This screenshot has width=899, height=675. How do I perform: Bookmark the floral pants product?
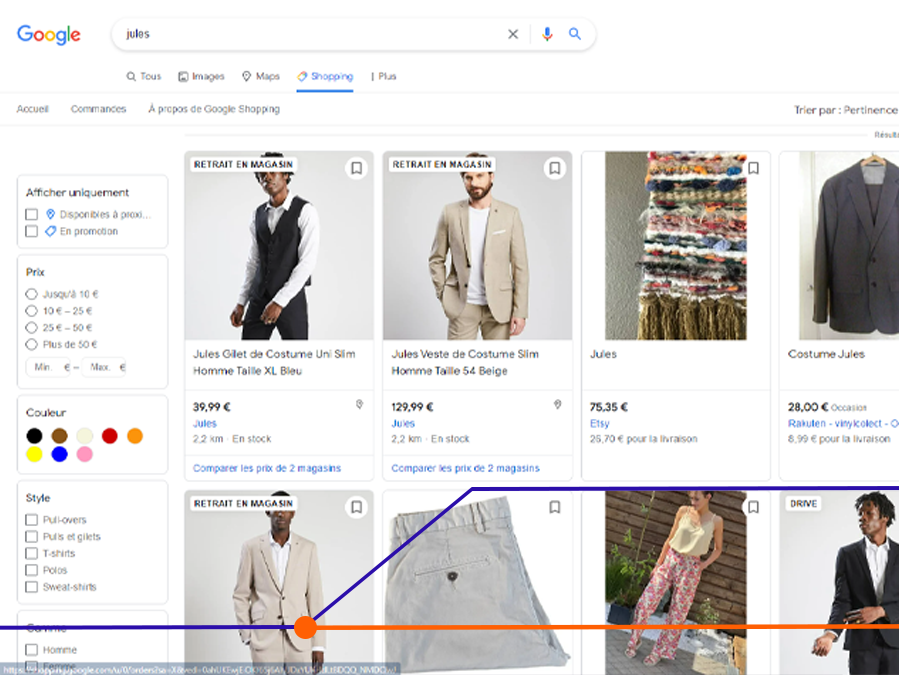[753, 507]
